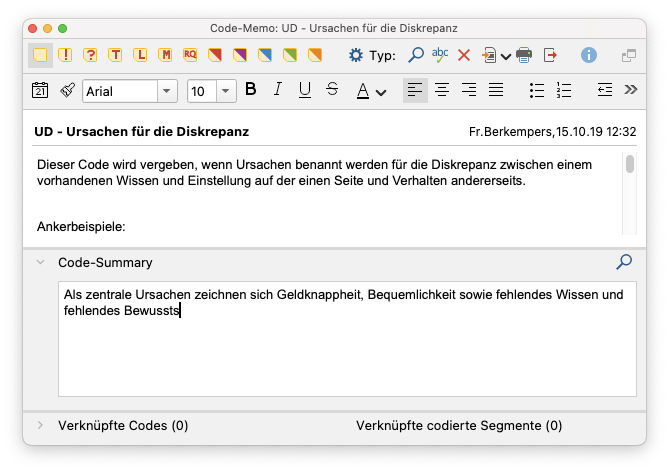
Task: Pick the RQ memo type icon
Action: point(190,55)
